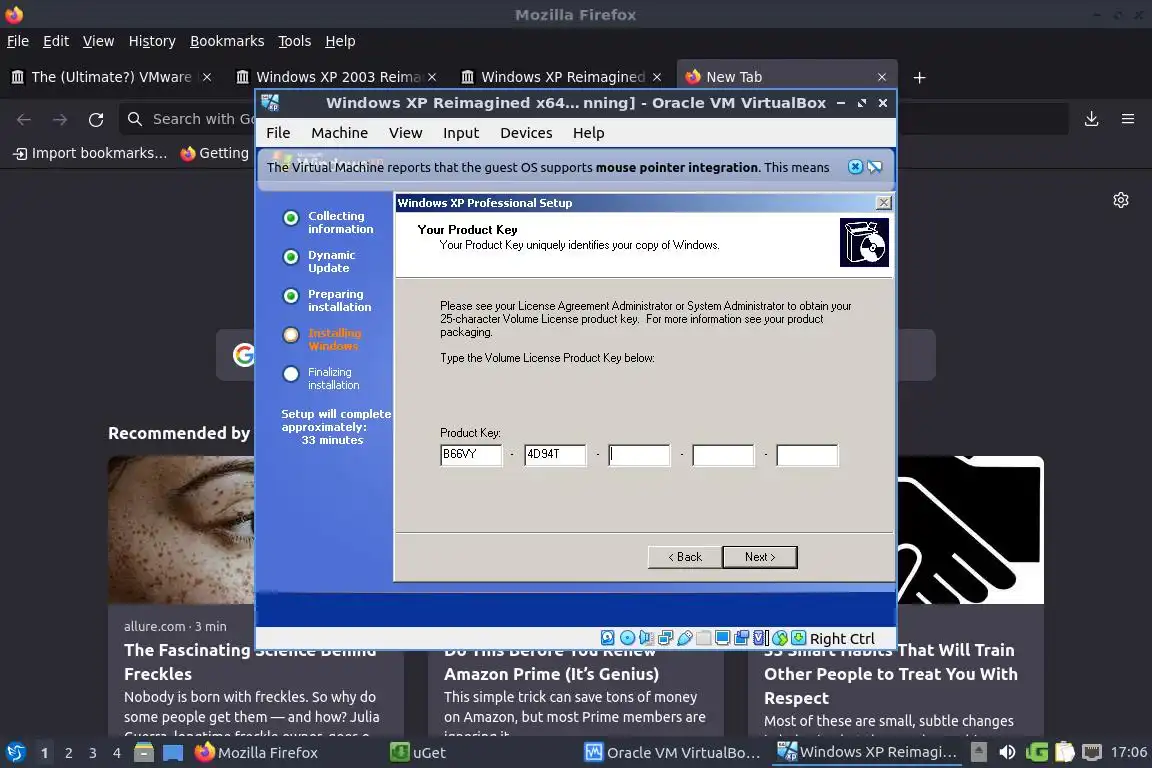Click uGet tray icon in system tray
Image resolution: width=1152 pixels, height=768 pixels.
(1037, 752)
